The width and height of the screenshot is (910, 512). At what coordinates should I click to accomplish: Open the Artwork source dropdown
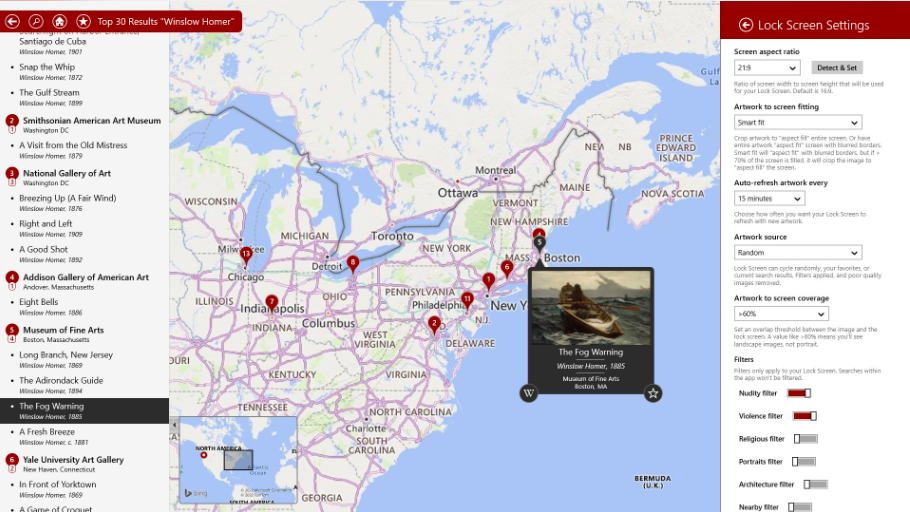pos(798,253)
